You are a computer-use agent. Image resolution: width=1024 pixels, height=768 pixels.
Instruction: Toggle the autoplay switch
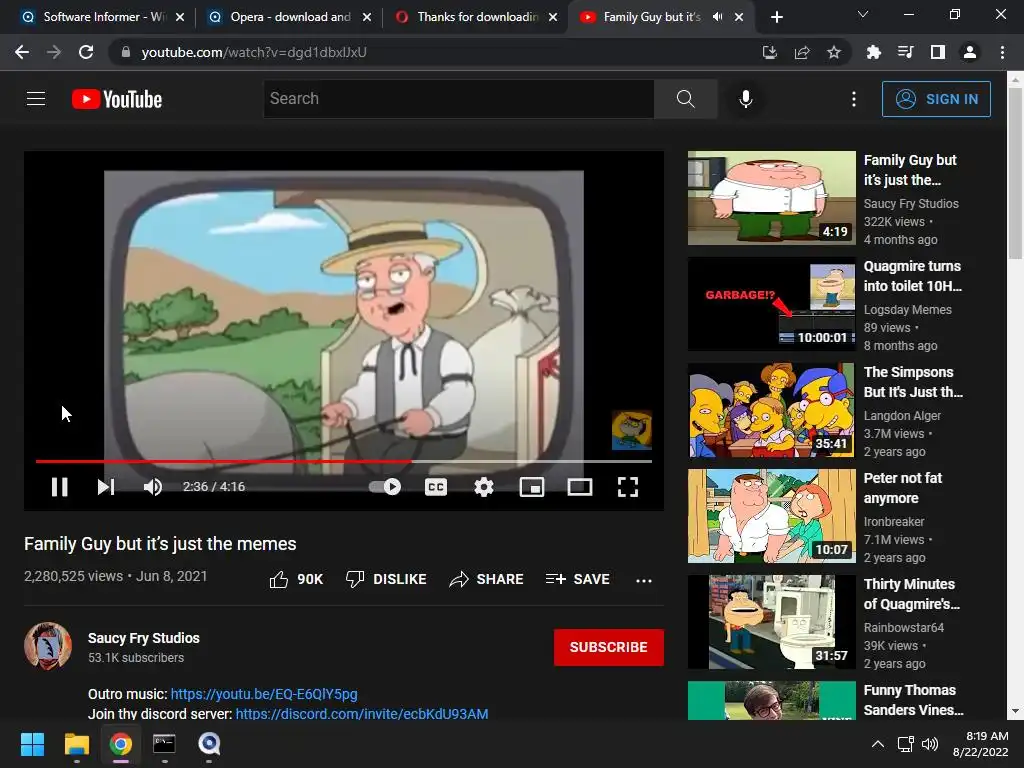[385, 487]
